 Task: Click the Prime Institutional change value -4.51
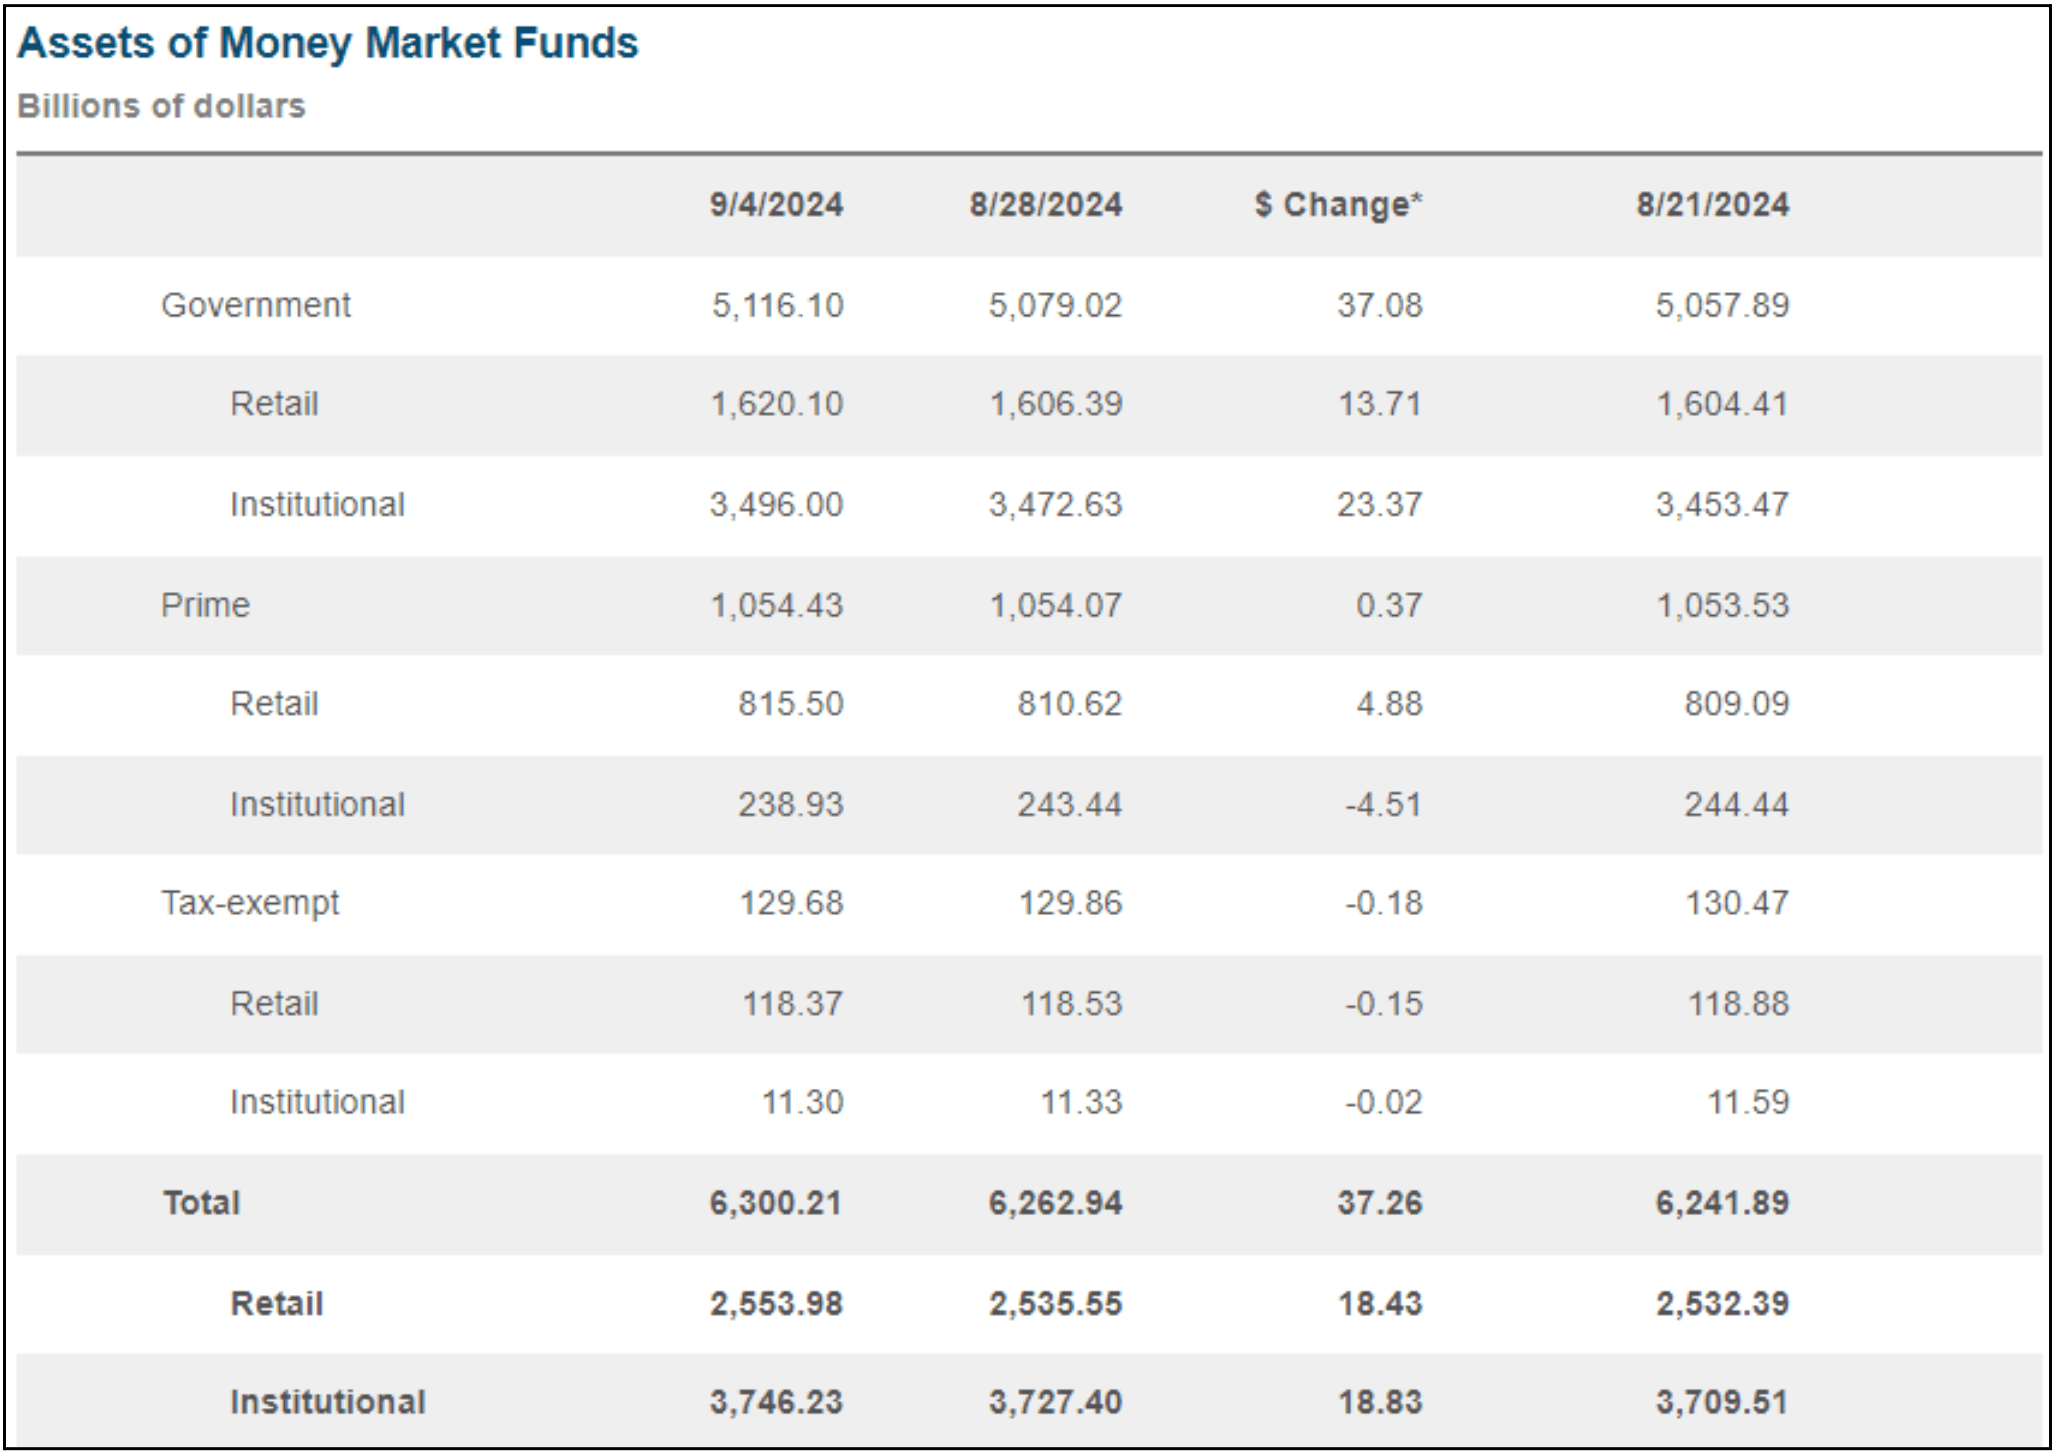click(1382, 804)
